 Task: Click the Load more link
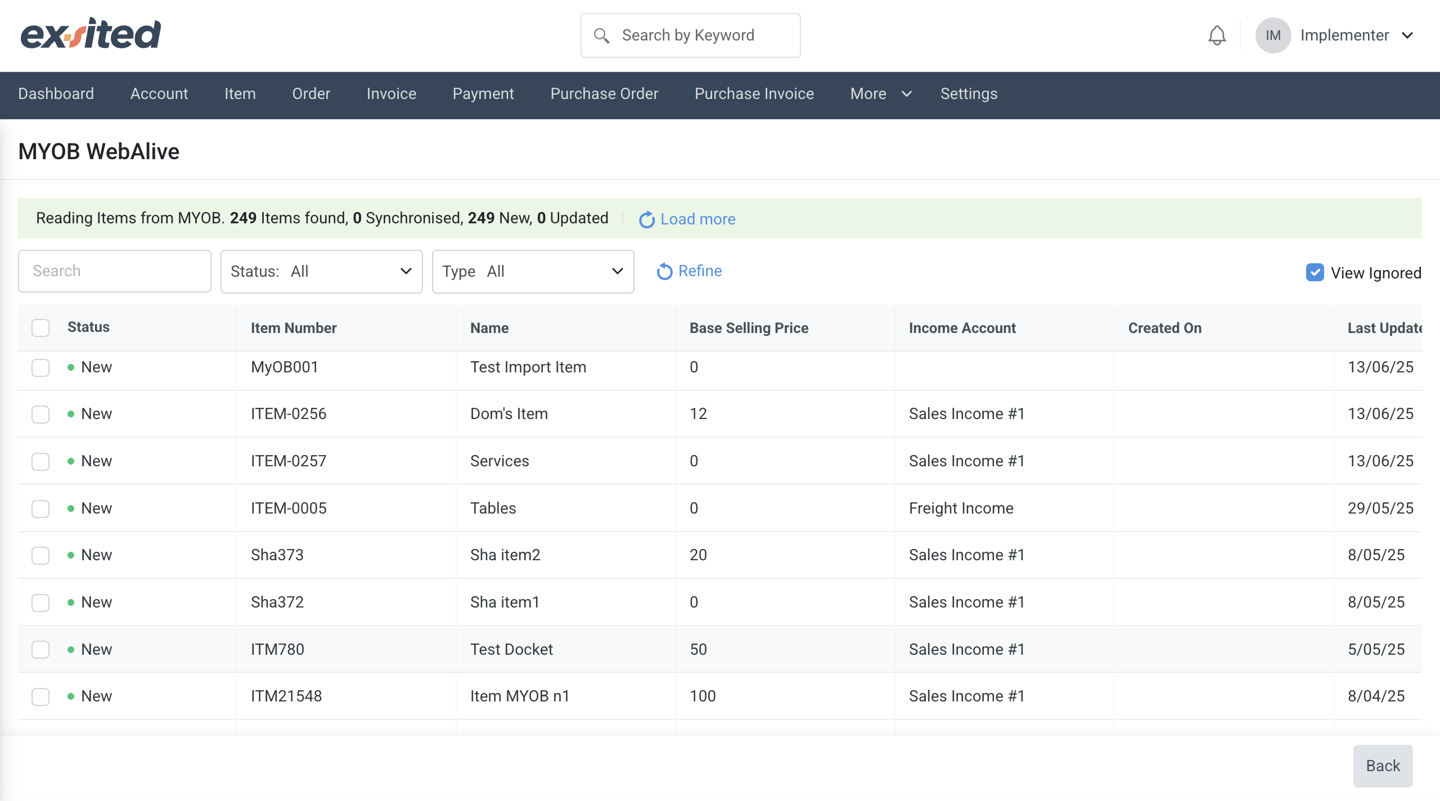pos(698,219)
